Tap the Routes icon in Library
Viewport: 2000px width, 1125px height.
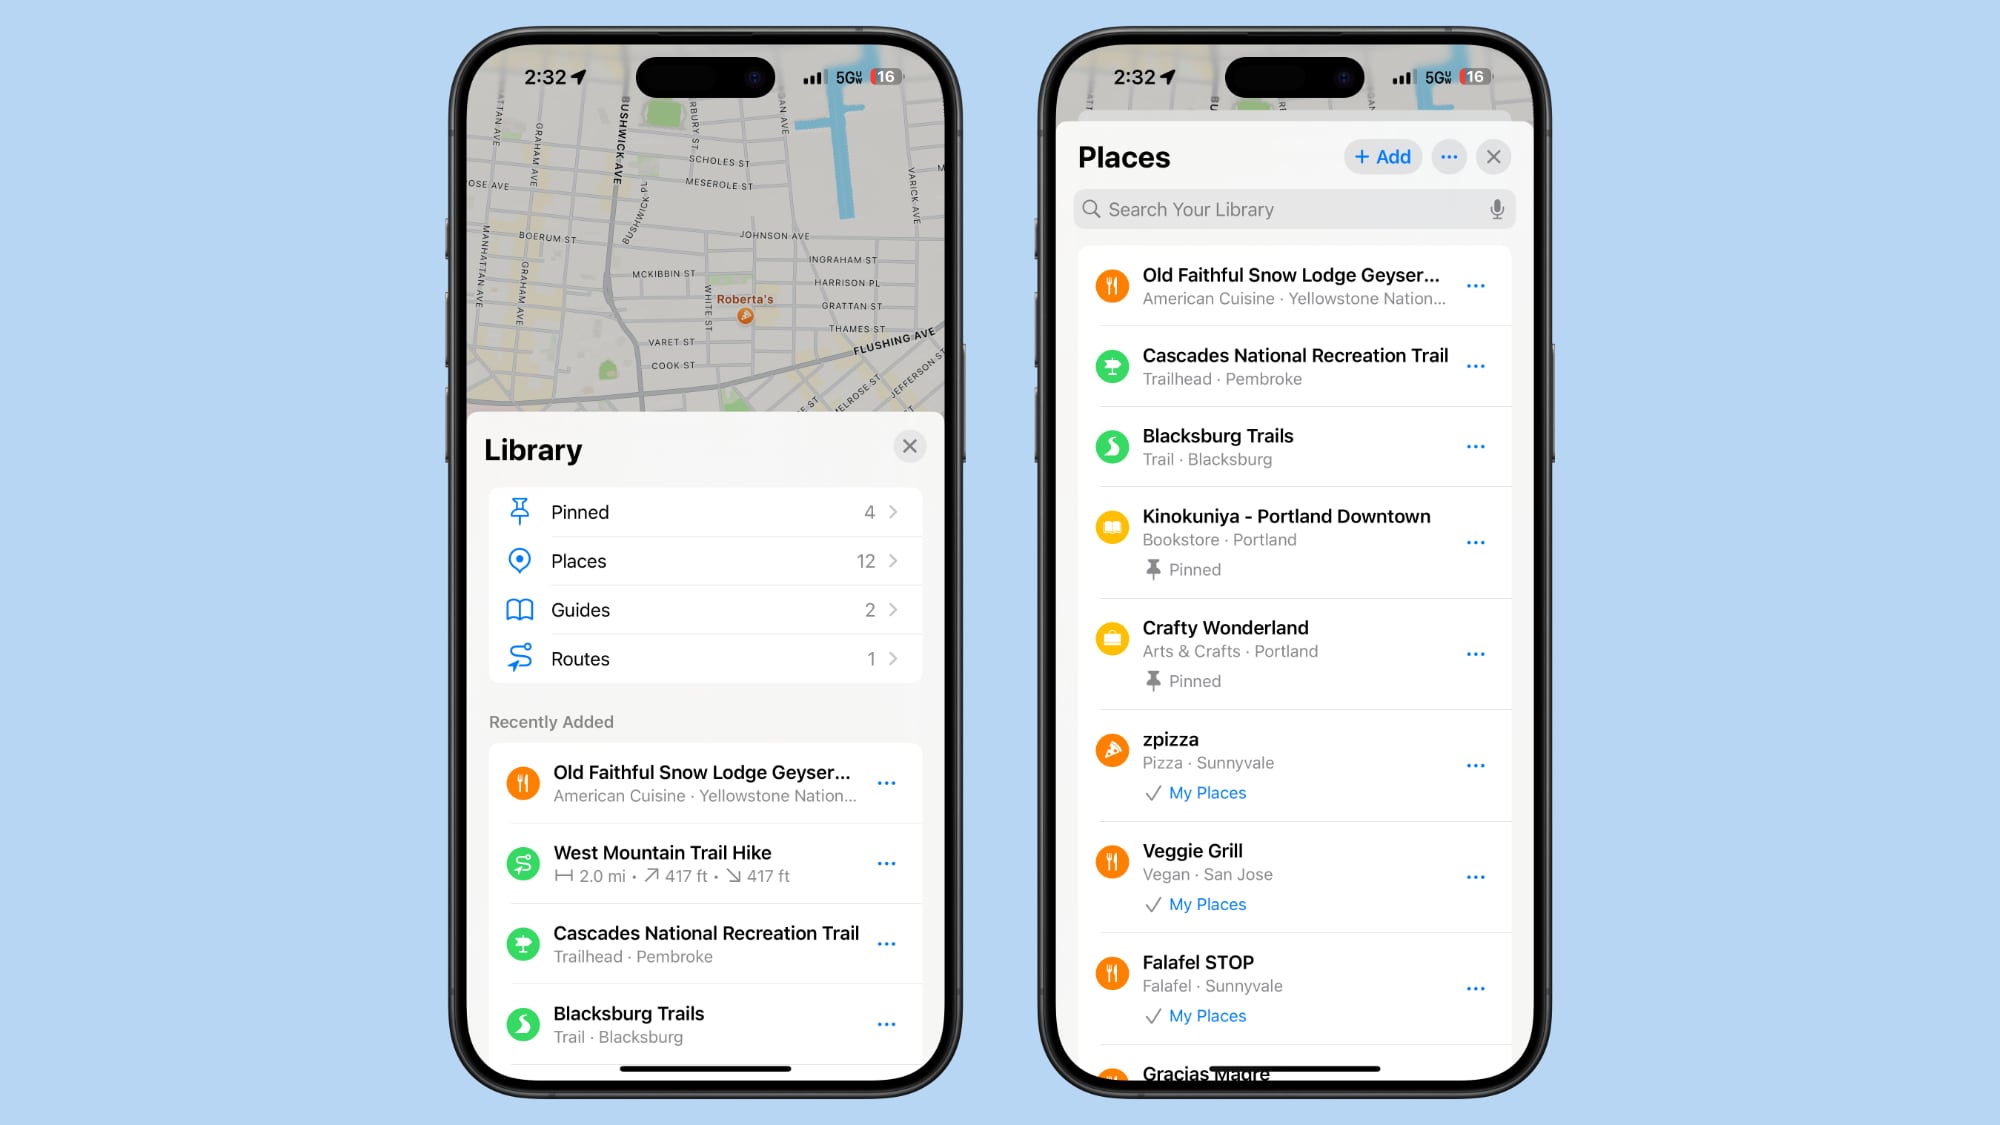pos(521,658)
